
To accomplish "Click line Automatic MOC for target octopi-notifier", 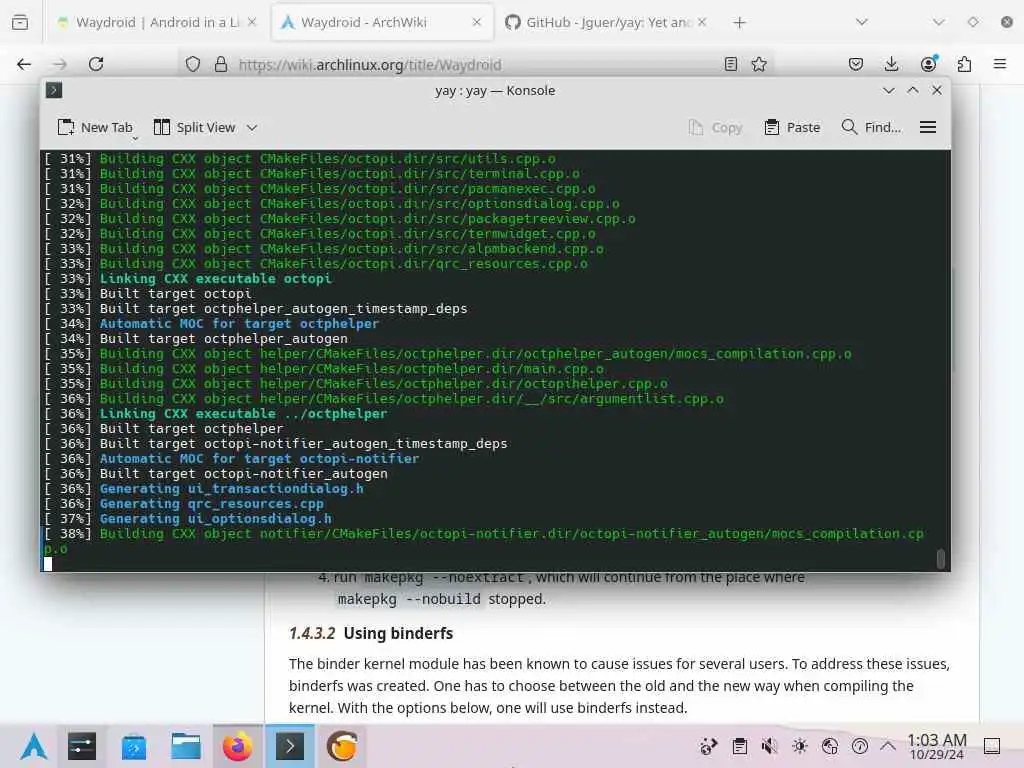I will 259,459.
